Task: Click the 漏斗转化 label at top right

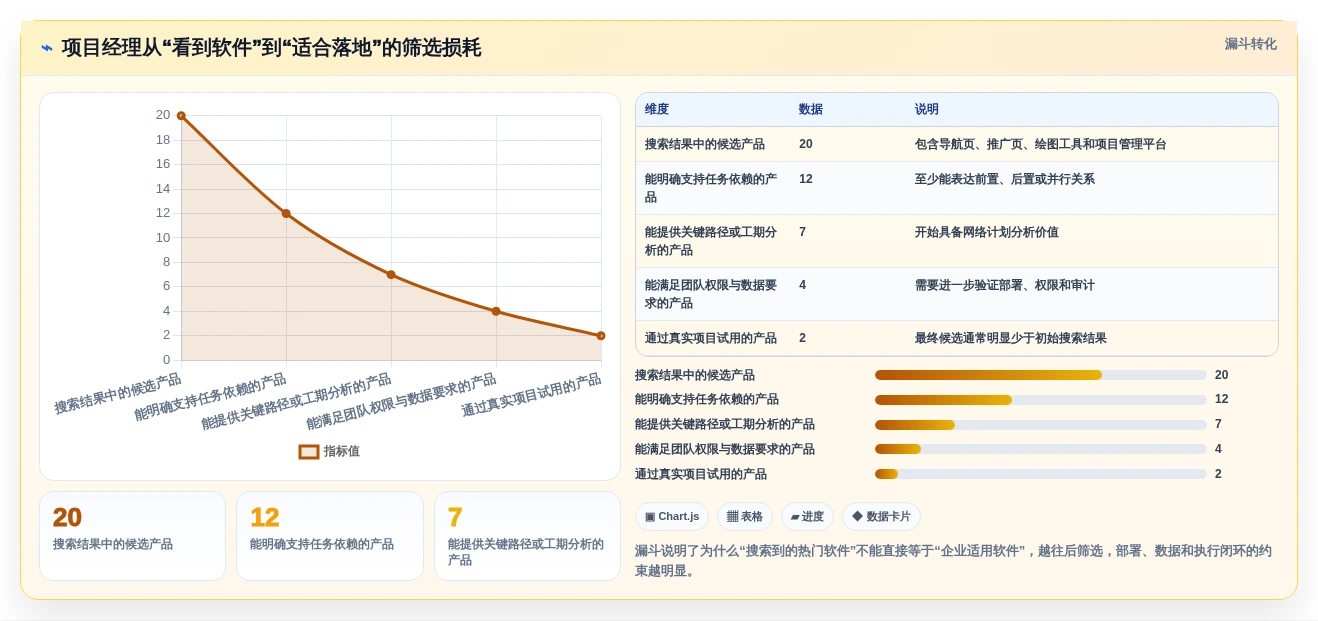Action: (x=1250, y=44)
